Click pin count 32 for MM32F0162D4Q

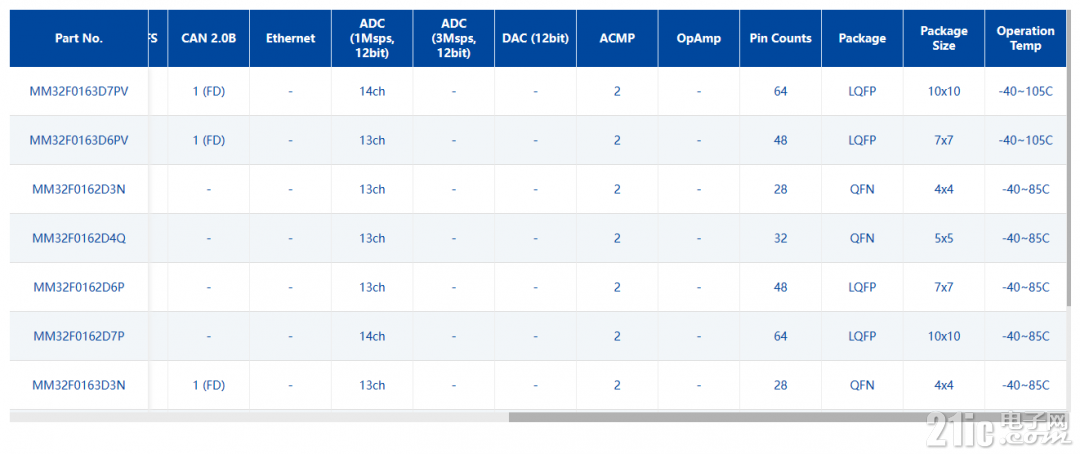[780, 238]
